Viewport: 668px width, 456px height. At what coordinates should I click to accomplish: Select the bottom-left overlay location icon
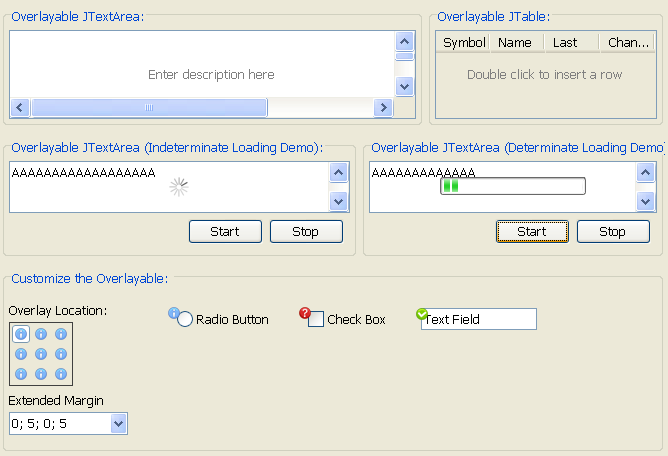21,374
